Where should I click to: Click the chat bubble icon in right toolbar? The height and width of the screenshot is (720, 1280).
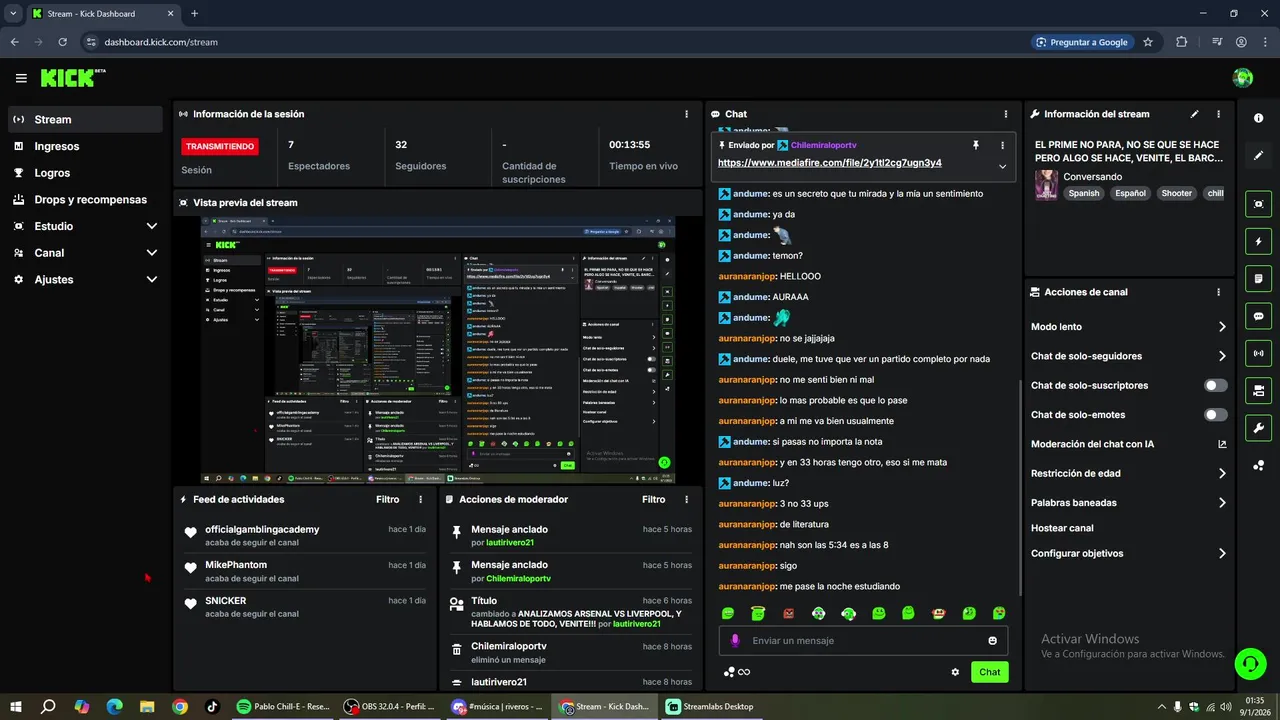tap(1258, 316)
